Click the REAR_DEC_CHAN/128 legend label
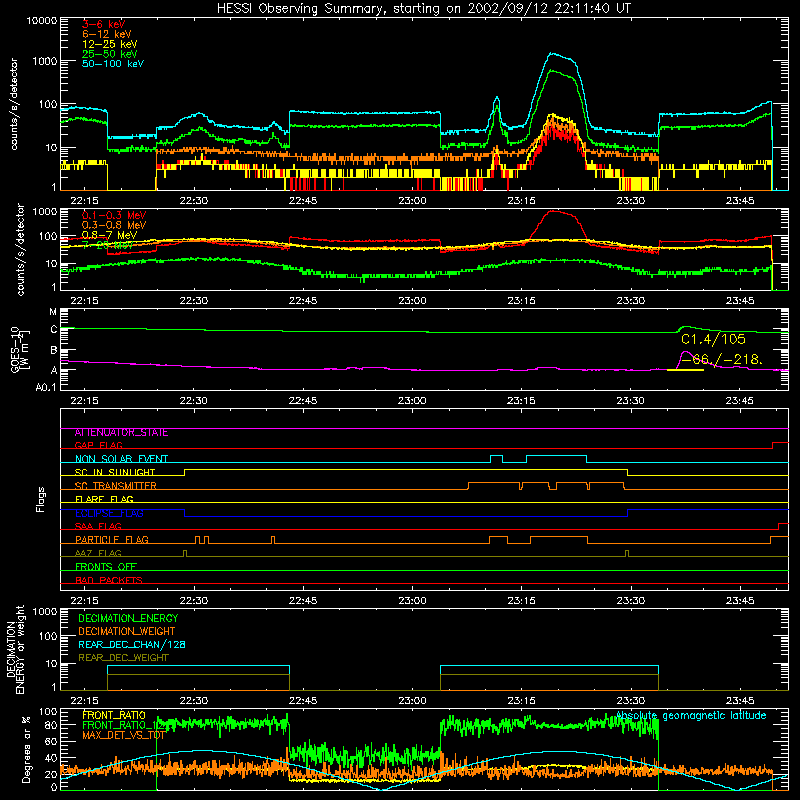Image resolution: width=800 pixels, height=800 pixels. (132, 644)
